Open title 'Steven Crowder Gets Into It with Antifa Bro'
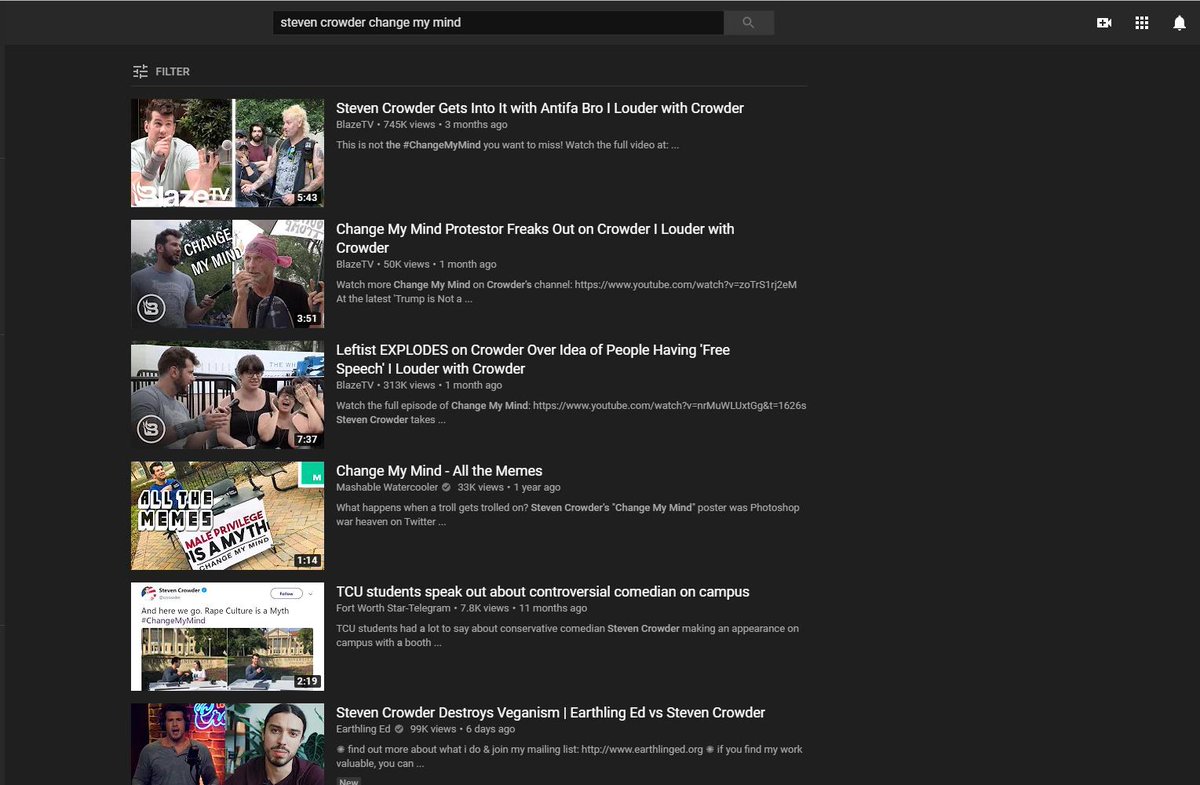This screenshot has width=1200, height=785. click(540, 108)
